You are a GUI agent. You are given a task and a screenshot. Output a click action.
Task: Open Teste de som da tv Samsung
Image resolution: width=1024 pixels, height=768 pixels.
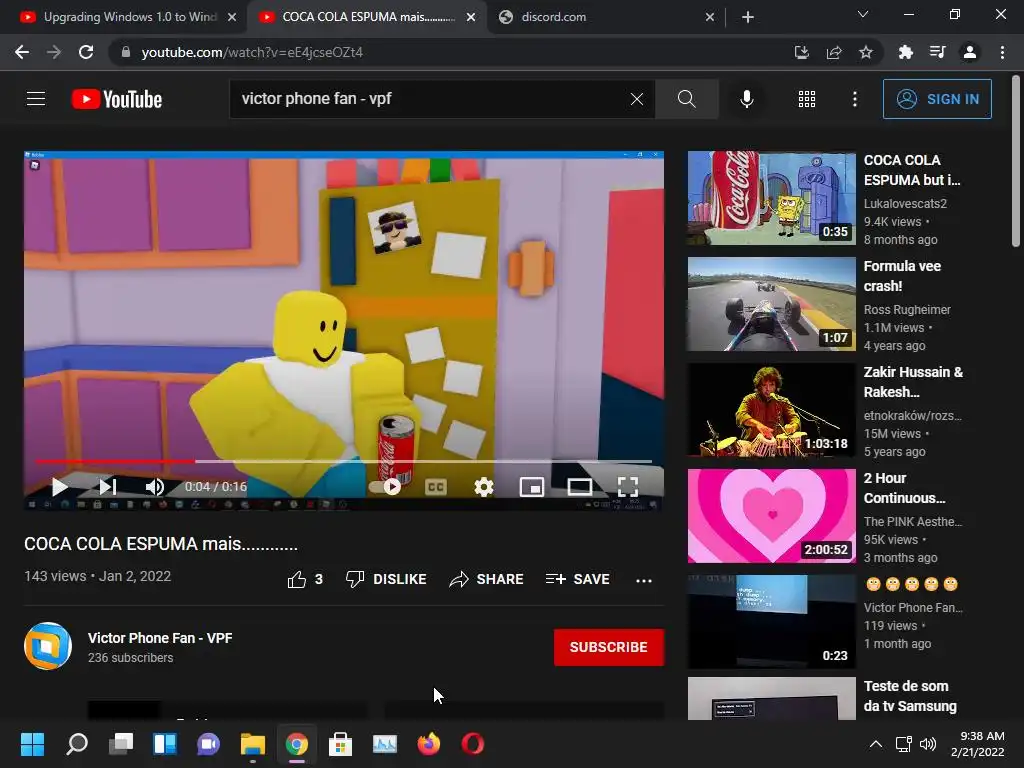(910, 696)
